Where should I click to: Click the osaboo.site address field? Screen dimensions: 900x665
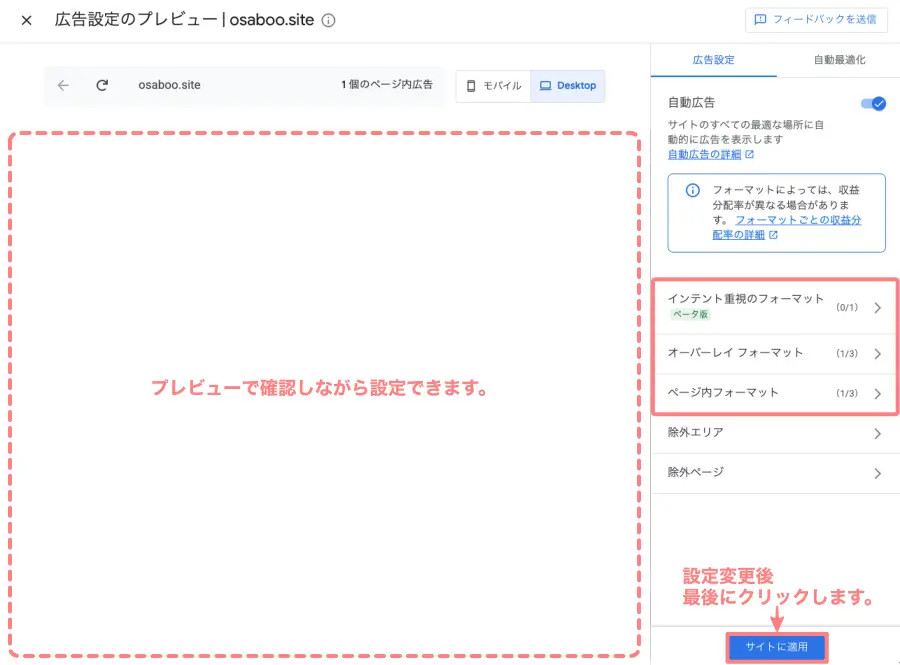click(x=169, y=86)
